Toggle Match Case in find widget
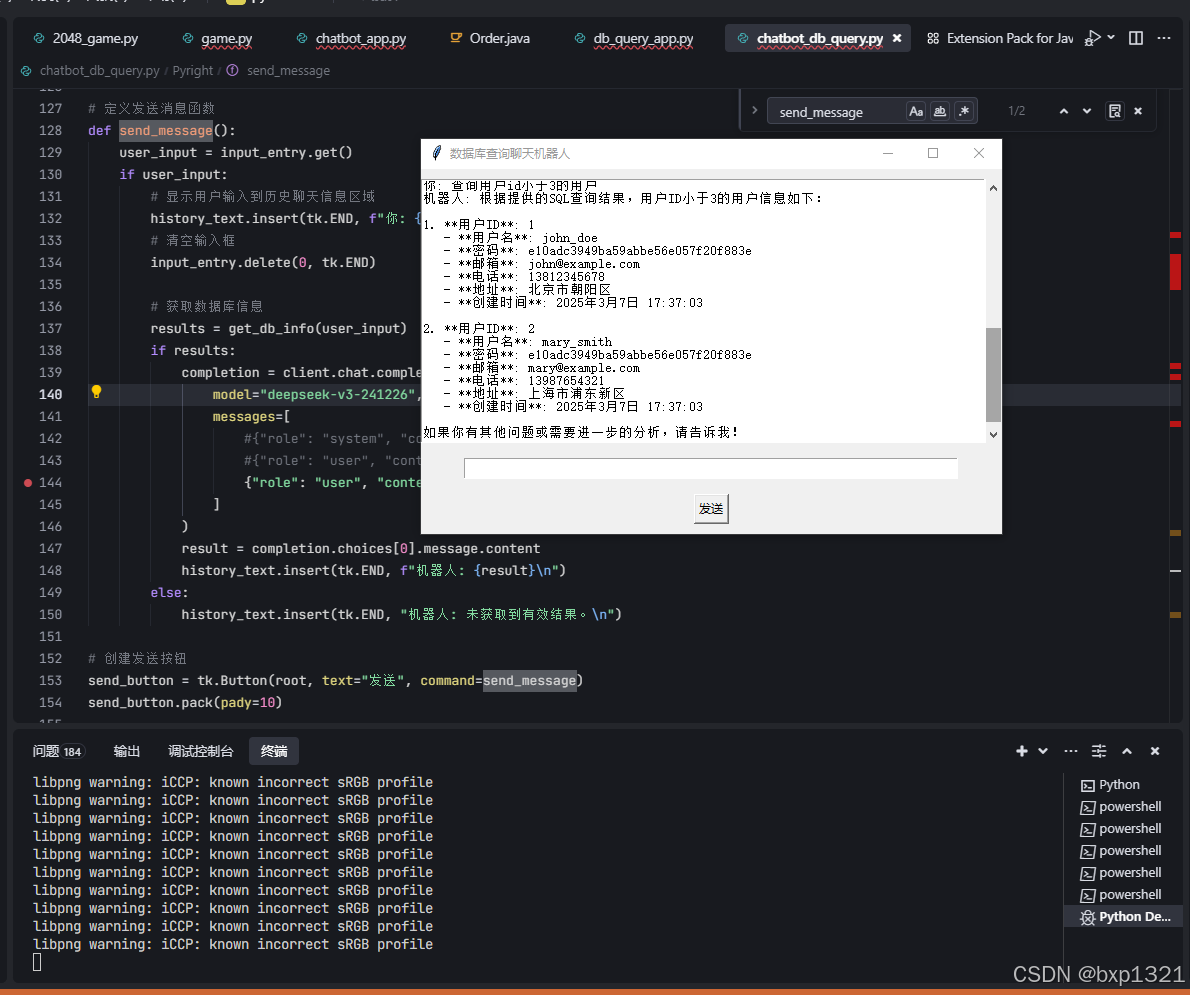Screen dimensions: 1190x995 pos(916,112)
